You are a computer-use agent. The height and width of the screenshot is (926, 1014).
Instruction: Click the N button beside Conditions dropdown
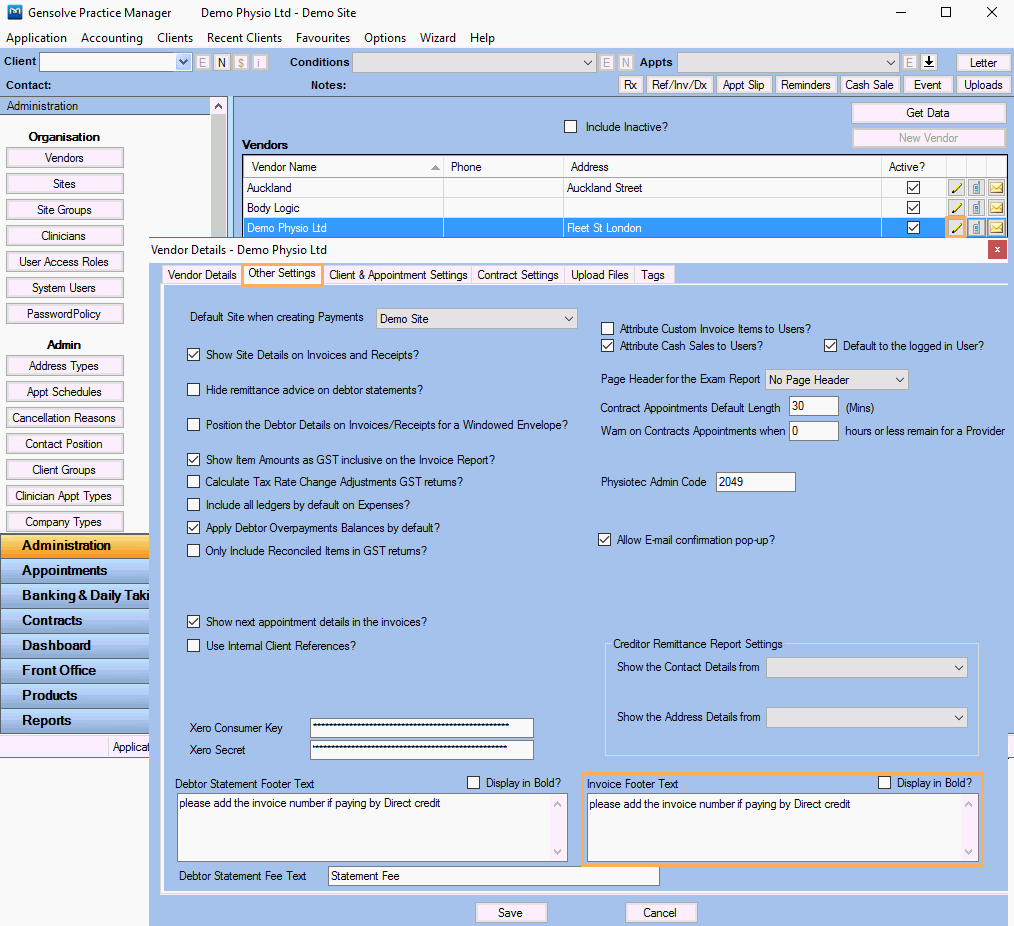[x=625, y=62]
